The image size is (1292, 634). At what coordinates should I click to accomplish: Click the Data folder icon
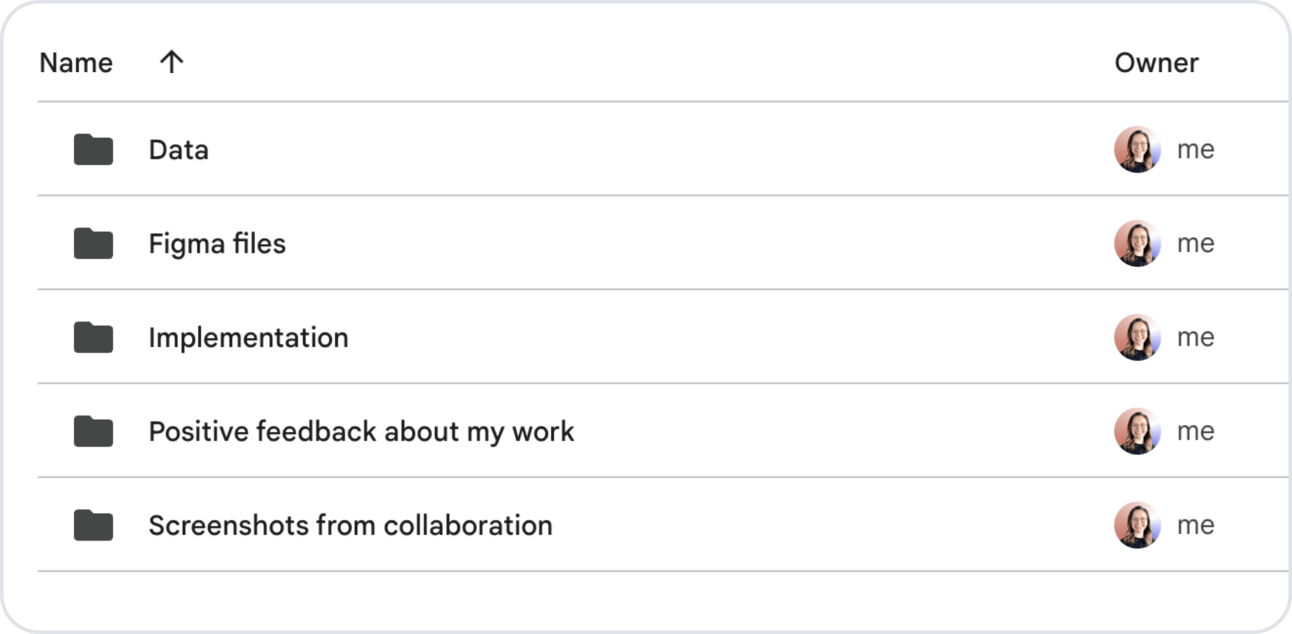tap(93, 150)
